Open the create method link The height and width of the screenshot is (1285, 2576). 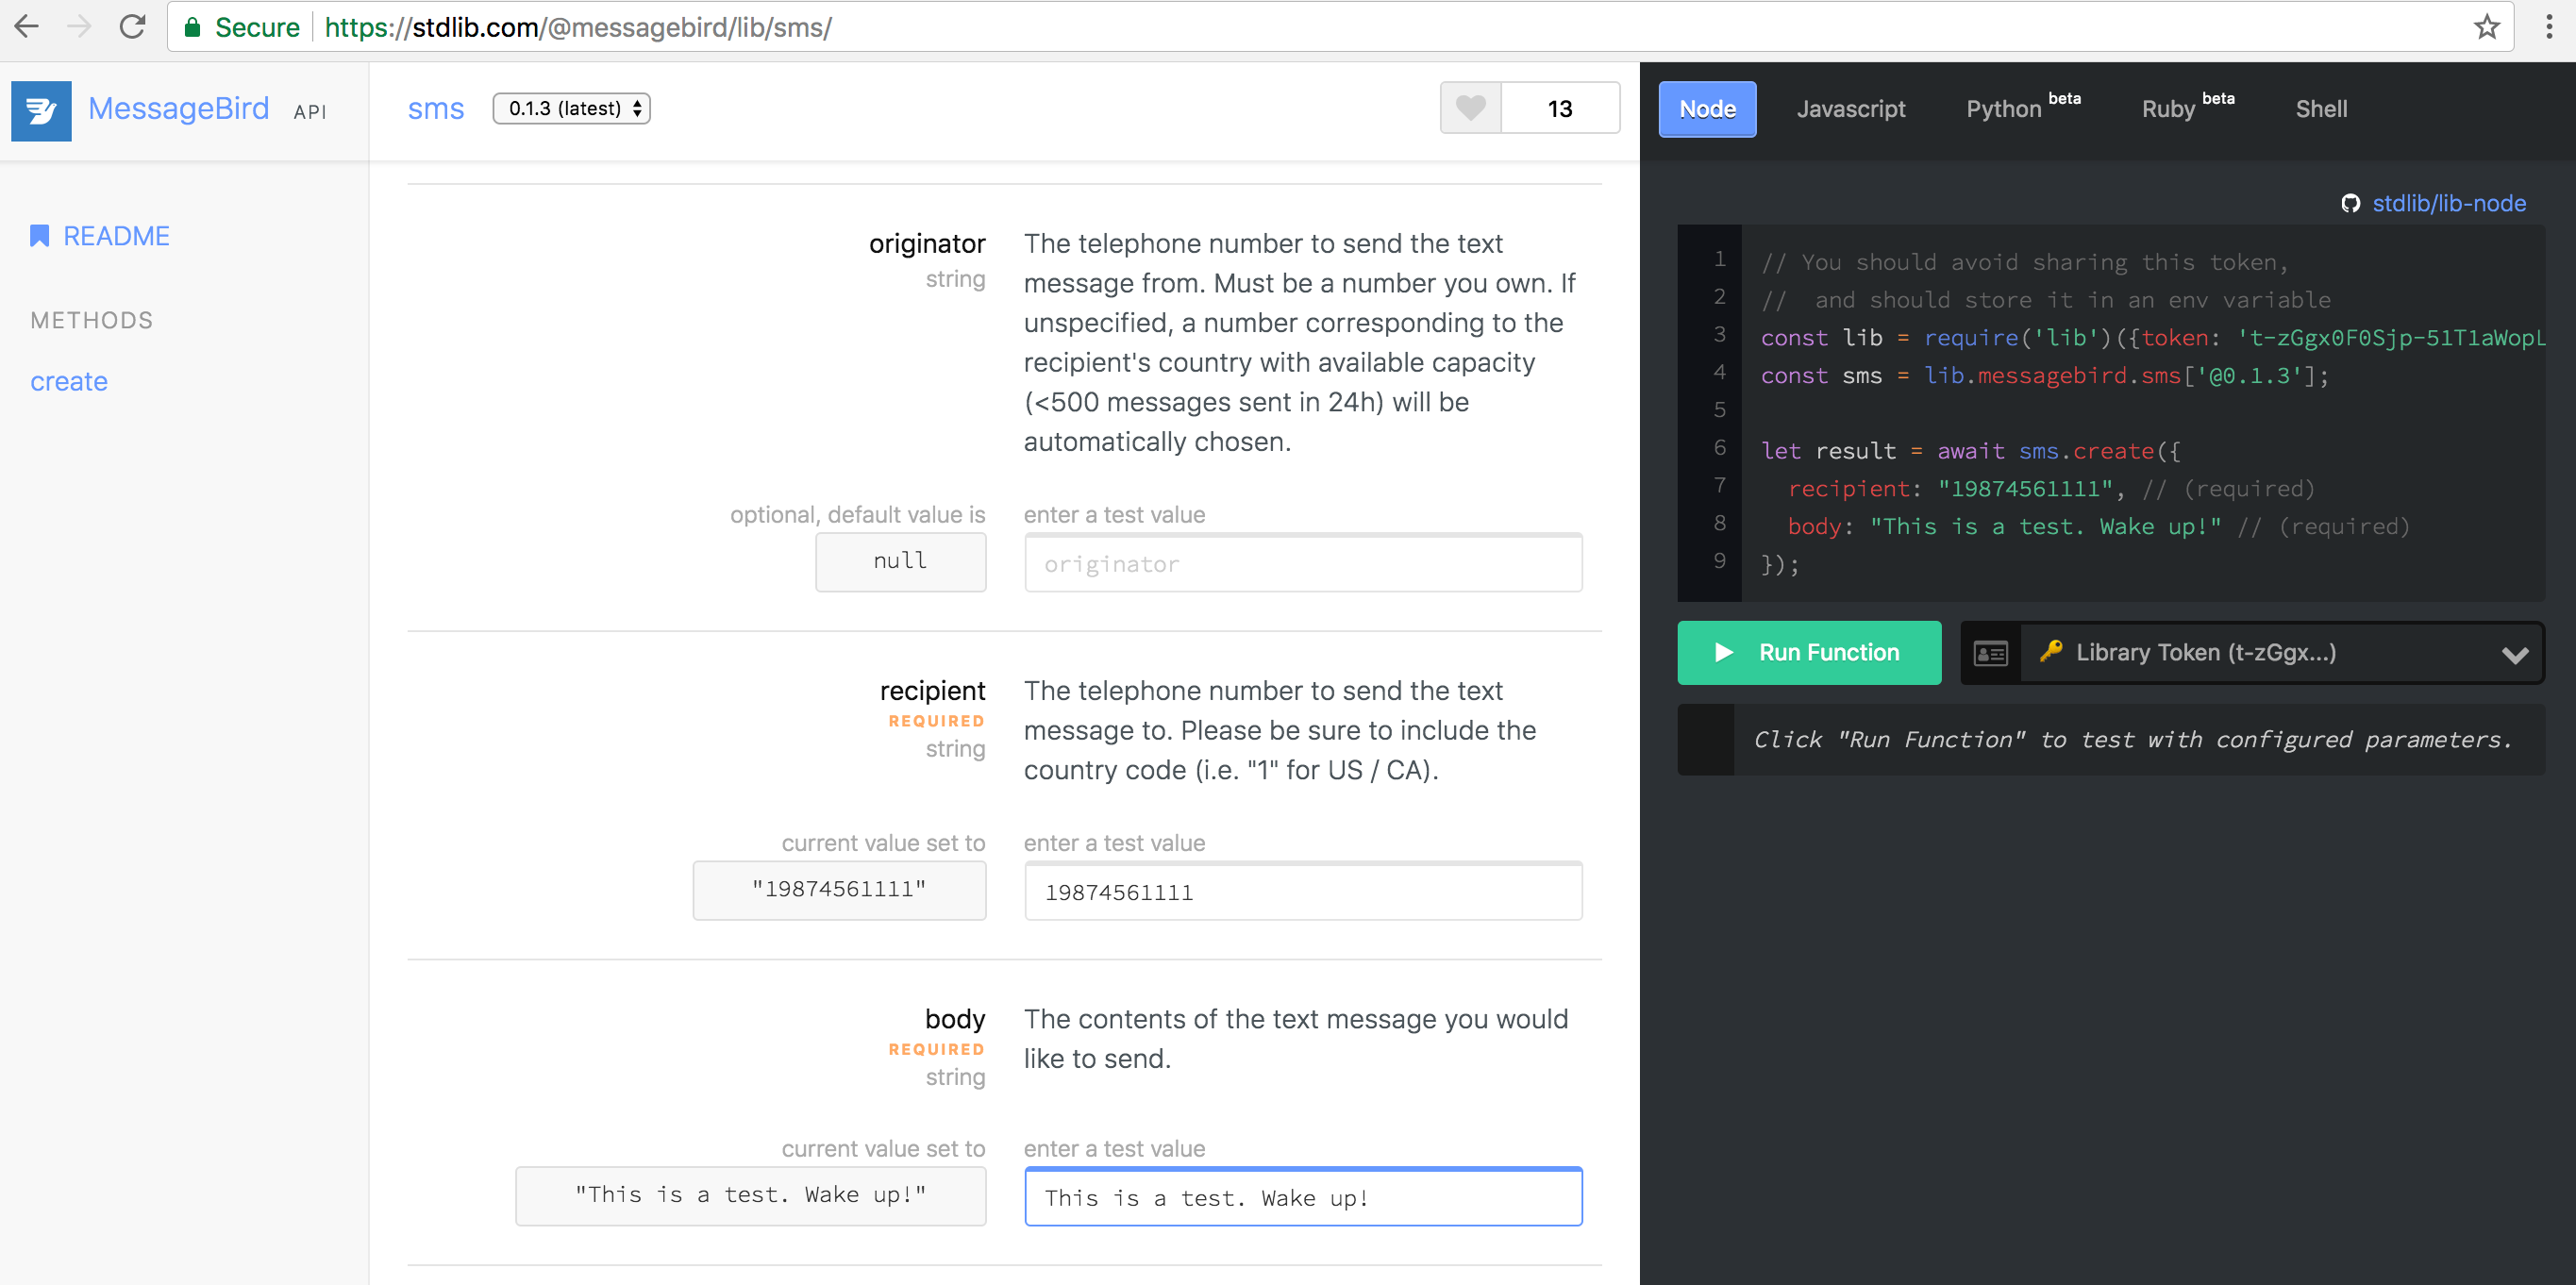[69, 381]
